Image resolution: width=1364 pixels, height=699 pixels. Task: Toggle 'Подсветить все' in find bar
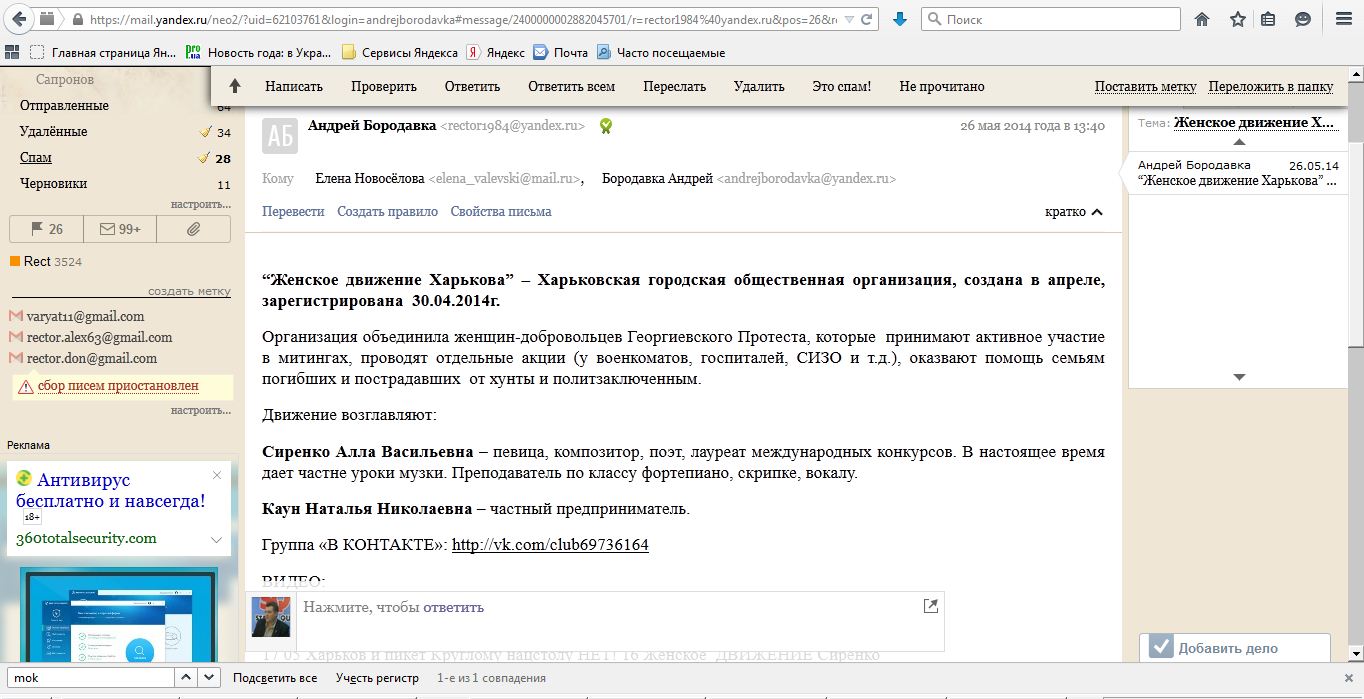point(274,678)
